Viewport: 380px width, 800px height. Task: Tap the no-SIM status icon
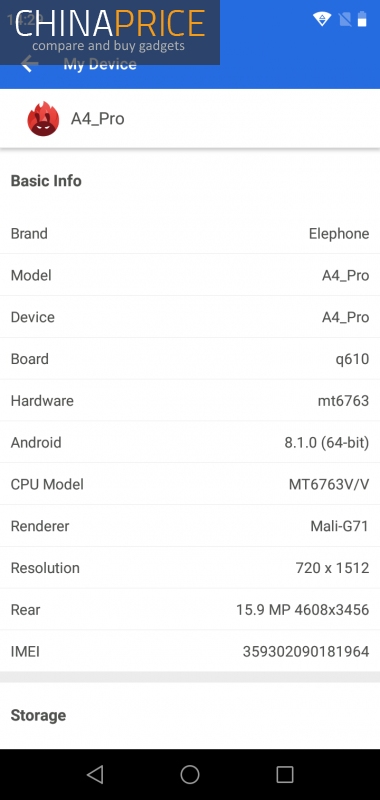point(345,19)
